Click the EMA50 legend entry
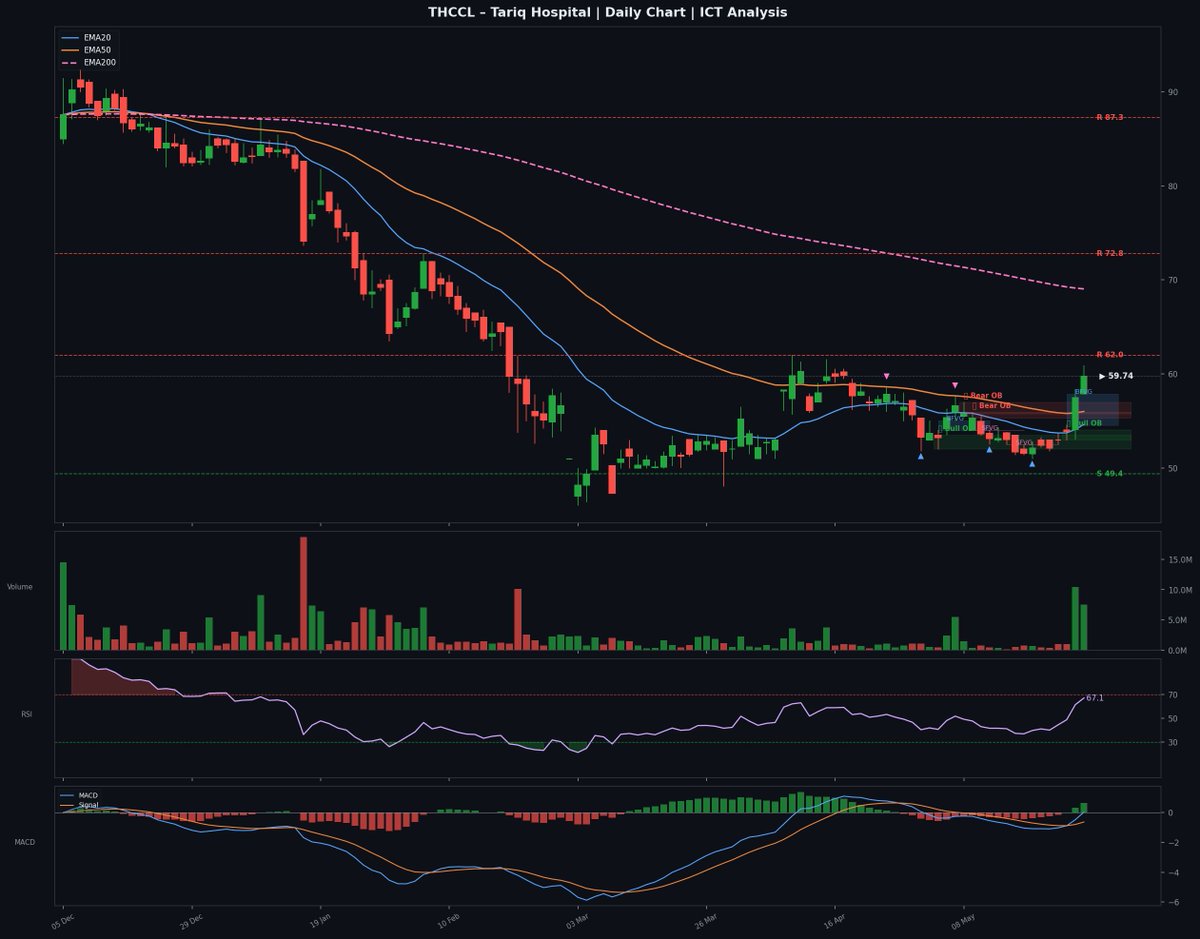1200x939 pixels. 86,50
